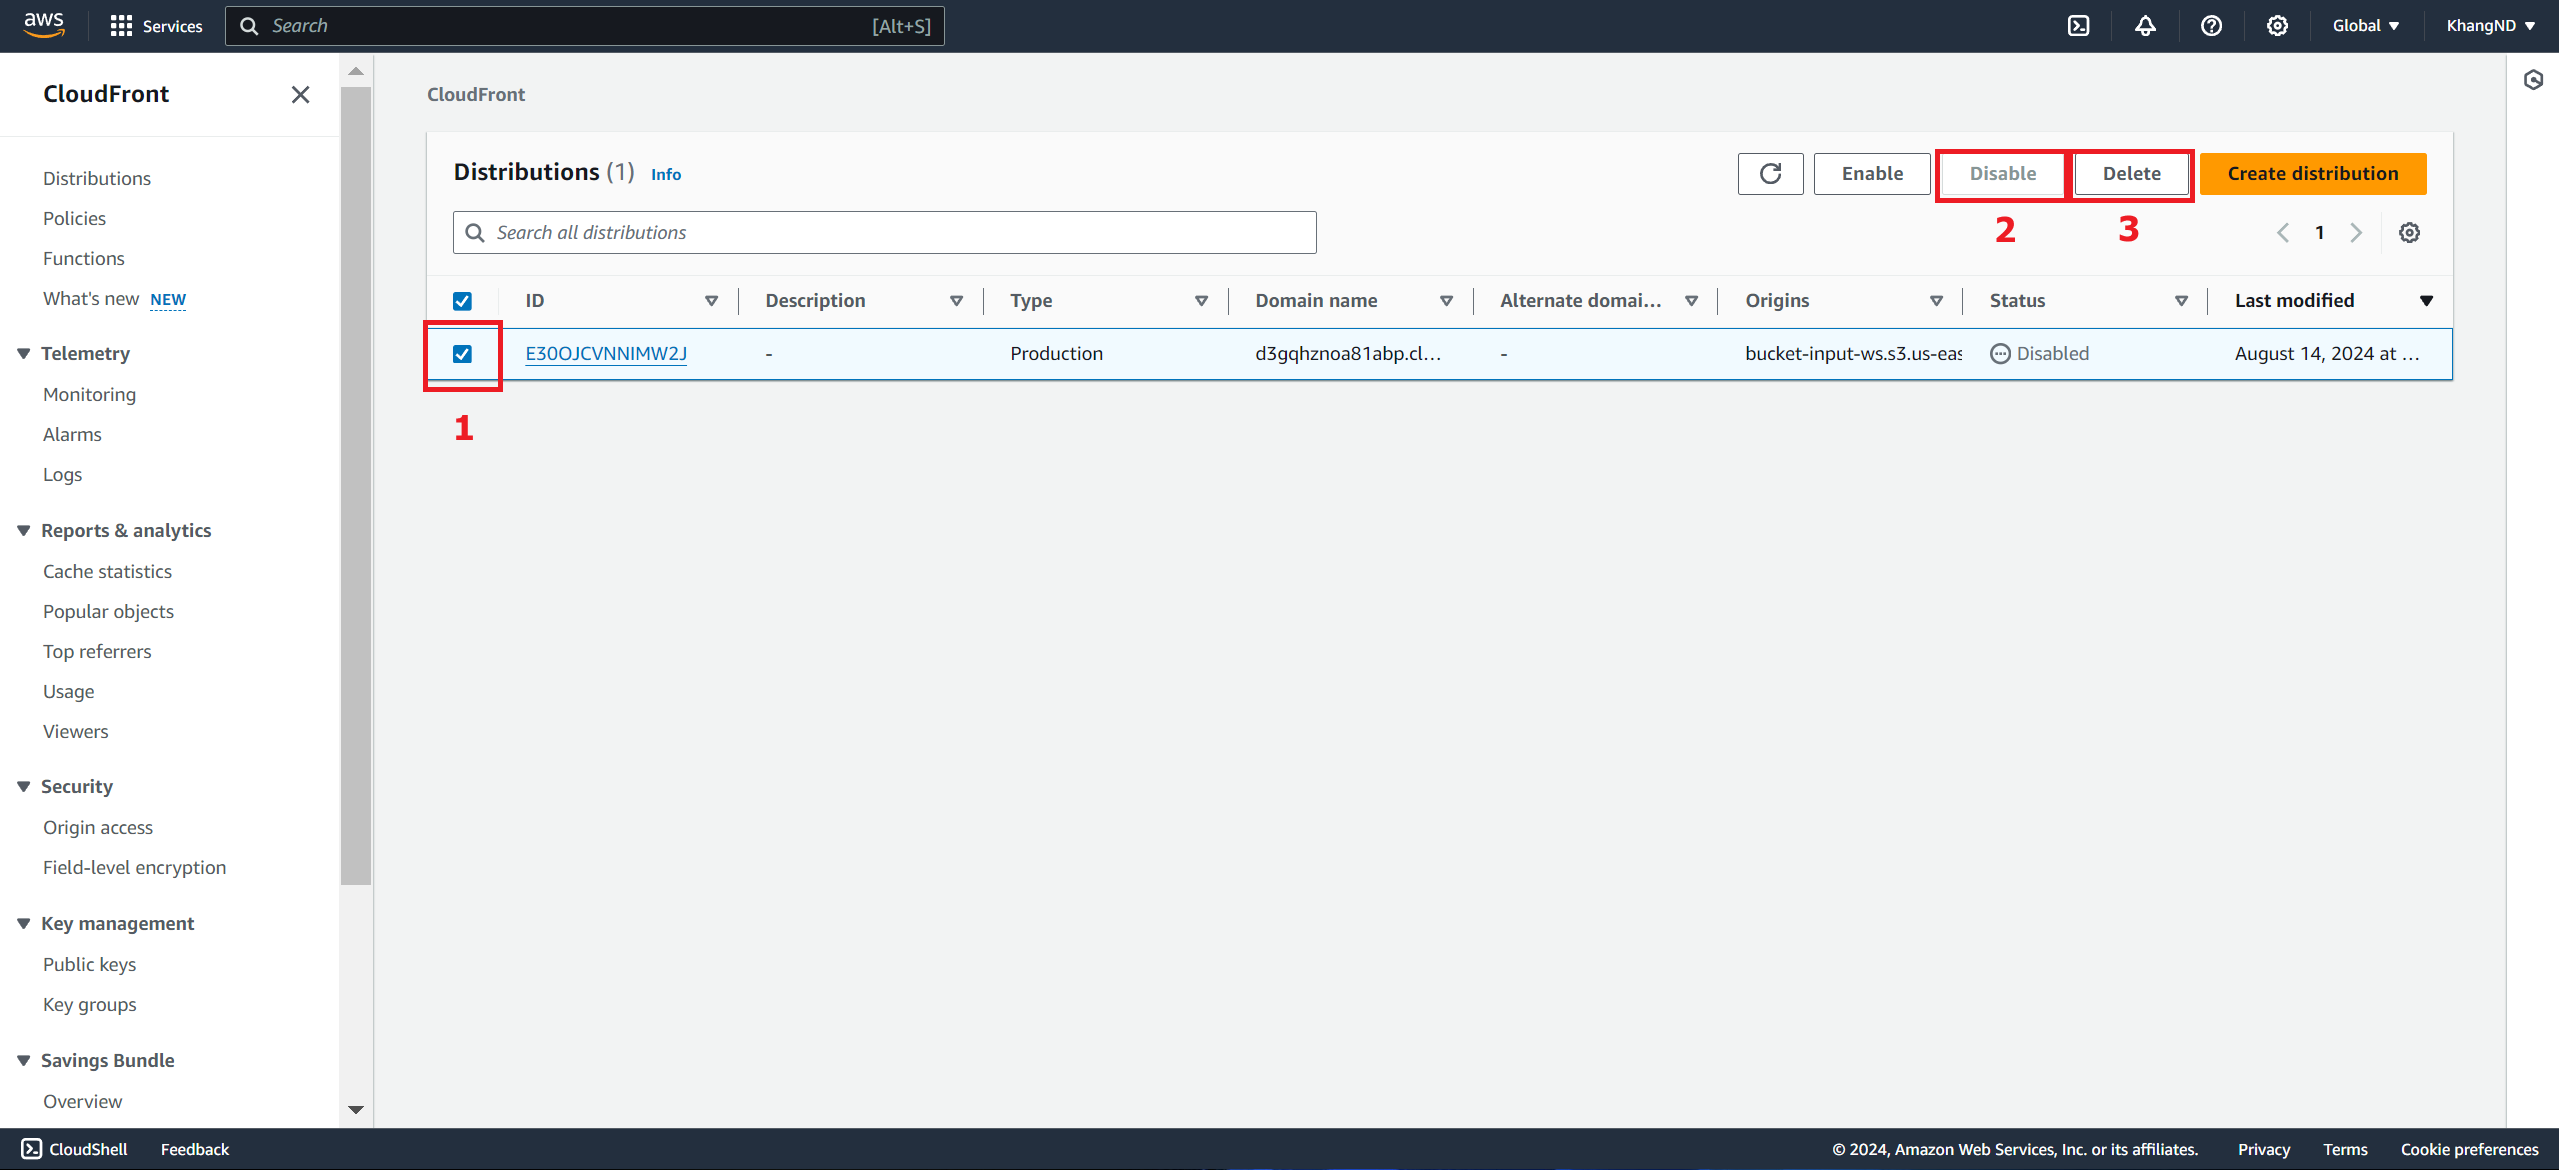
Task: Go to previous page of distributions
Action: click(2283, 233)
